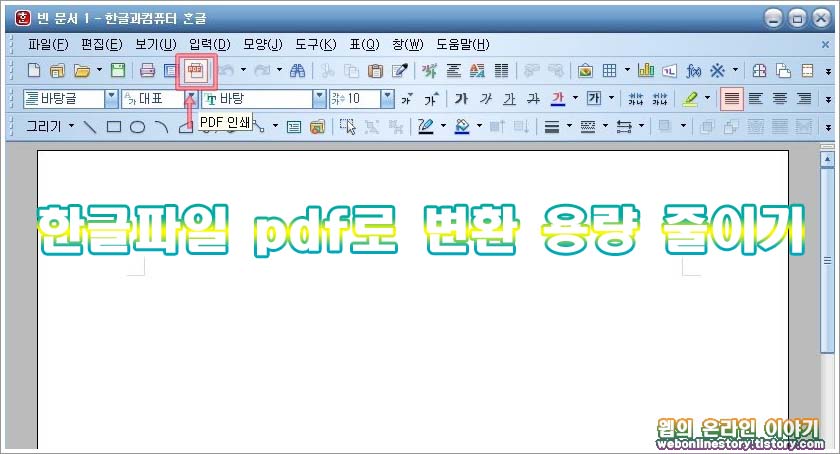Open the dropdown arrow beside the open folder icon
Viewport: 840px width, 454px height.
99,70
